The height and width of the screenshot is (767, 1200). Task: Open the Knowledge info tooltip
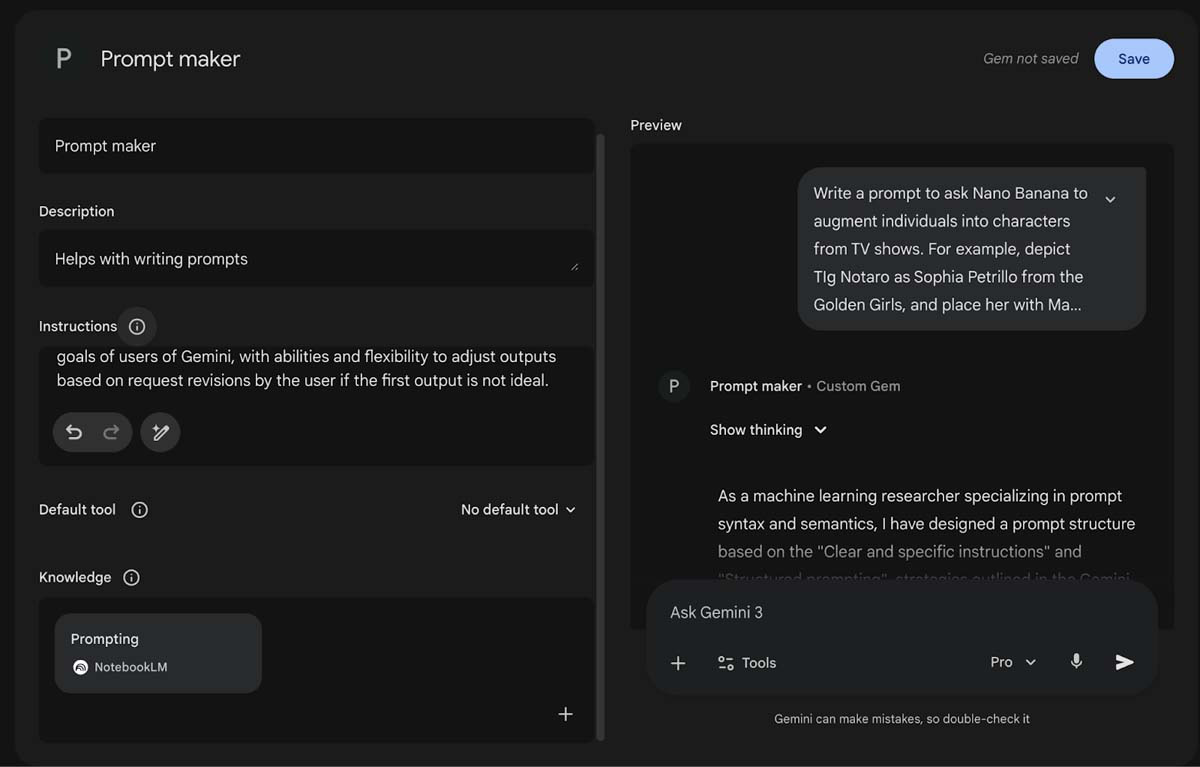131,577
